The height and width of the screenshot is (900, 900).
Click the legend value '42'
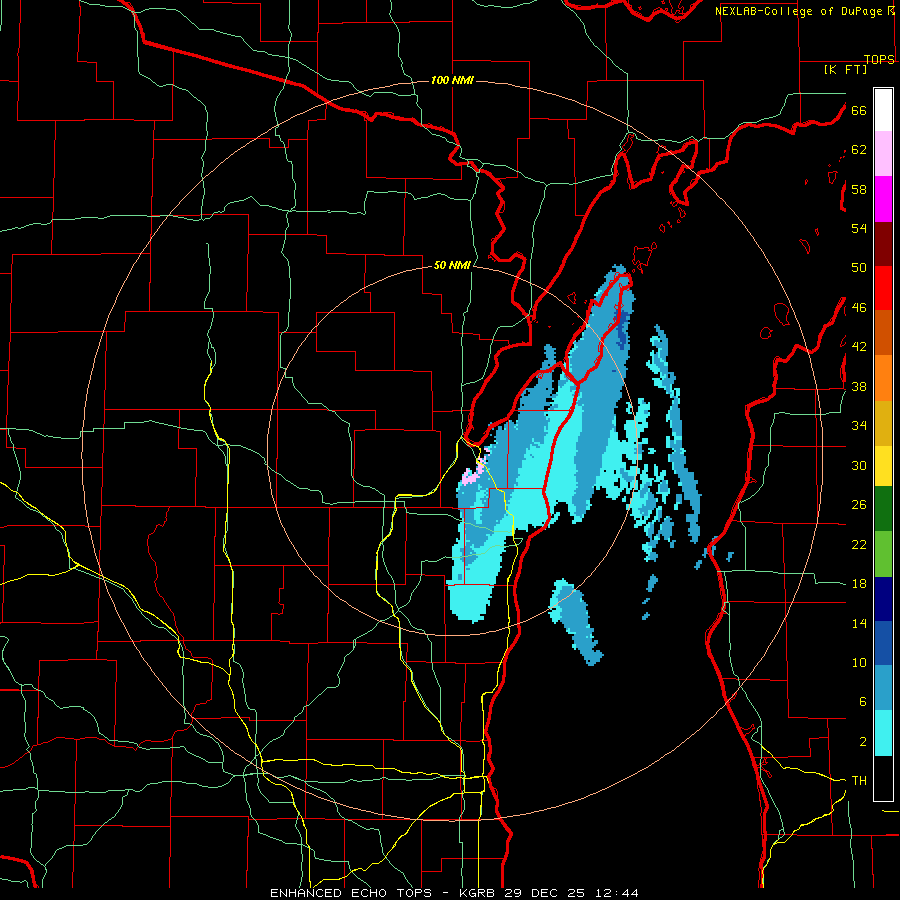[859, 347]
